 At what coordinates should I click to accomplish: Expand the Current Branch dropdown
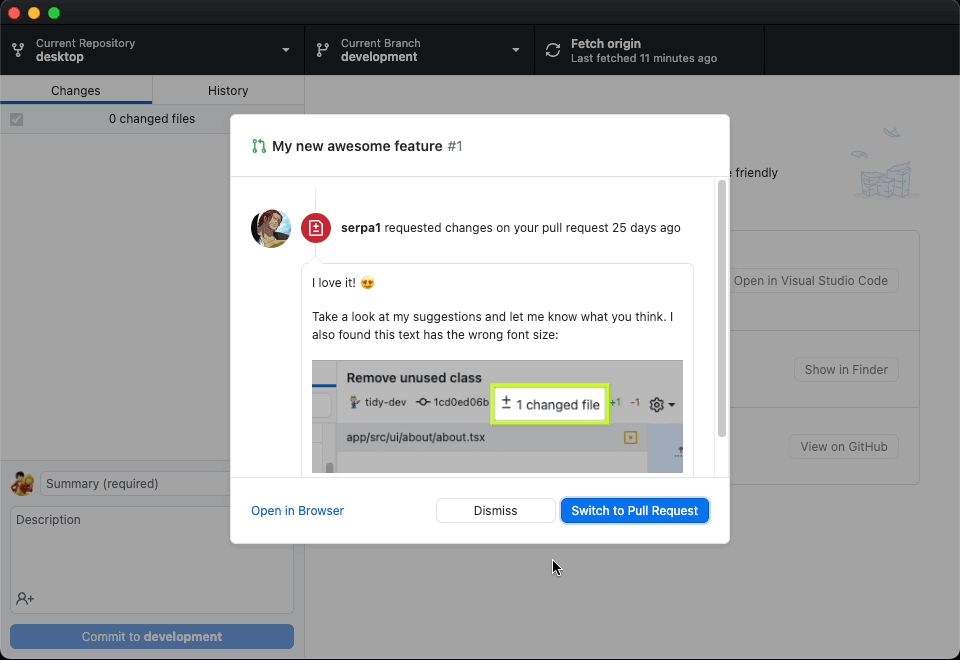pyautogui.click(x=419, y=50)
